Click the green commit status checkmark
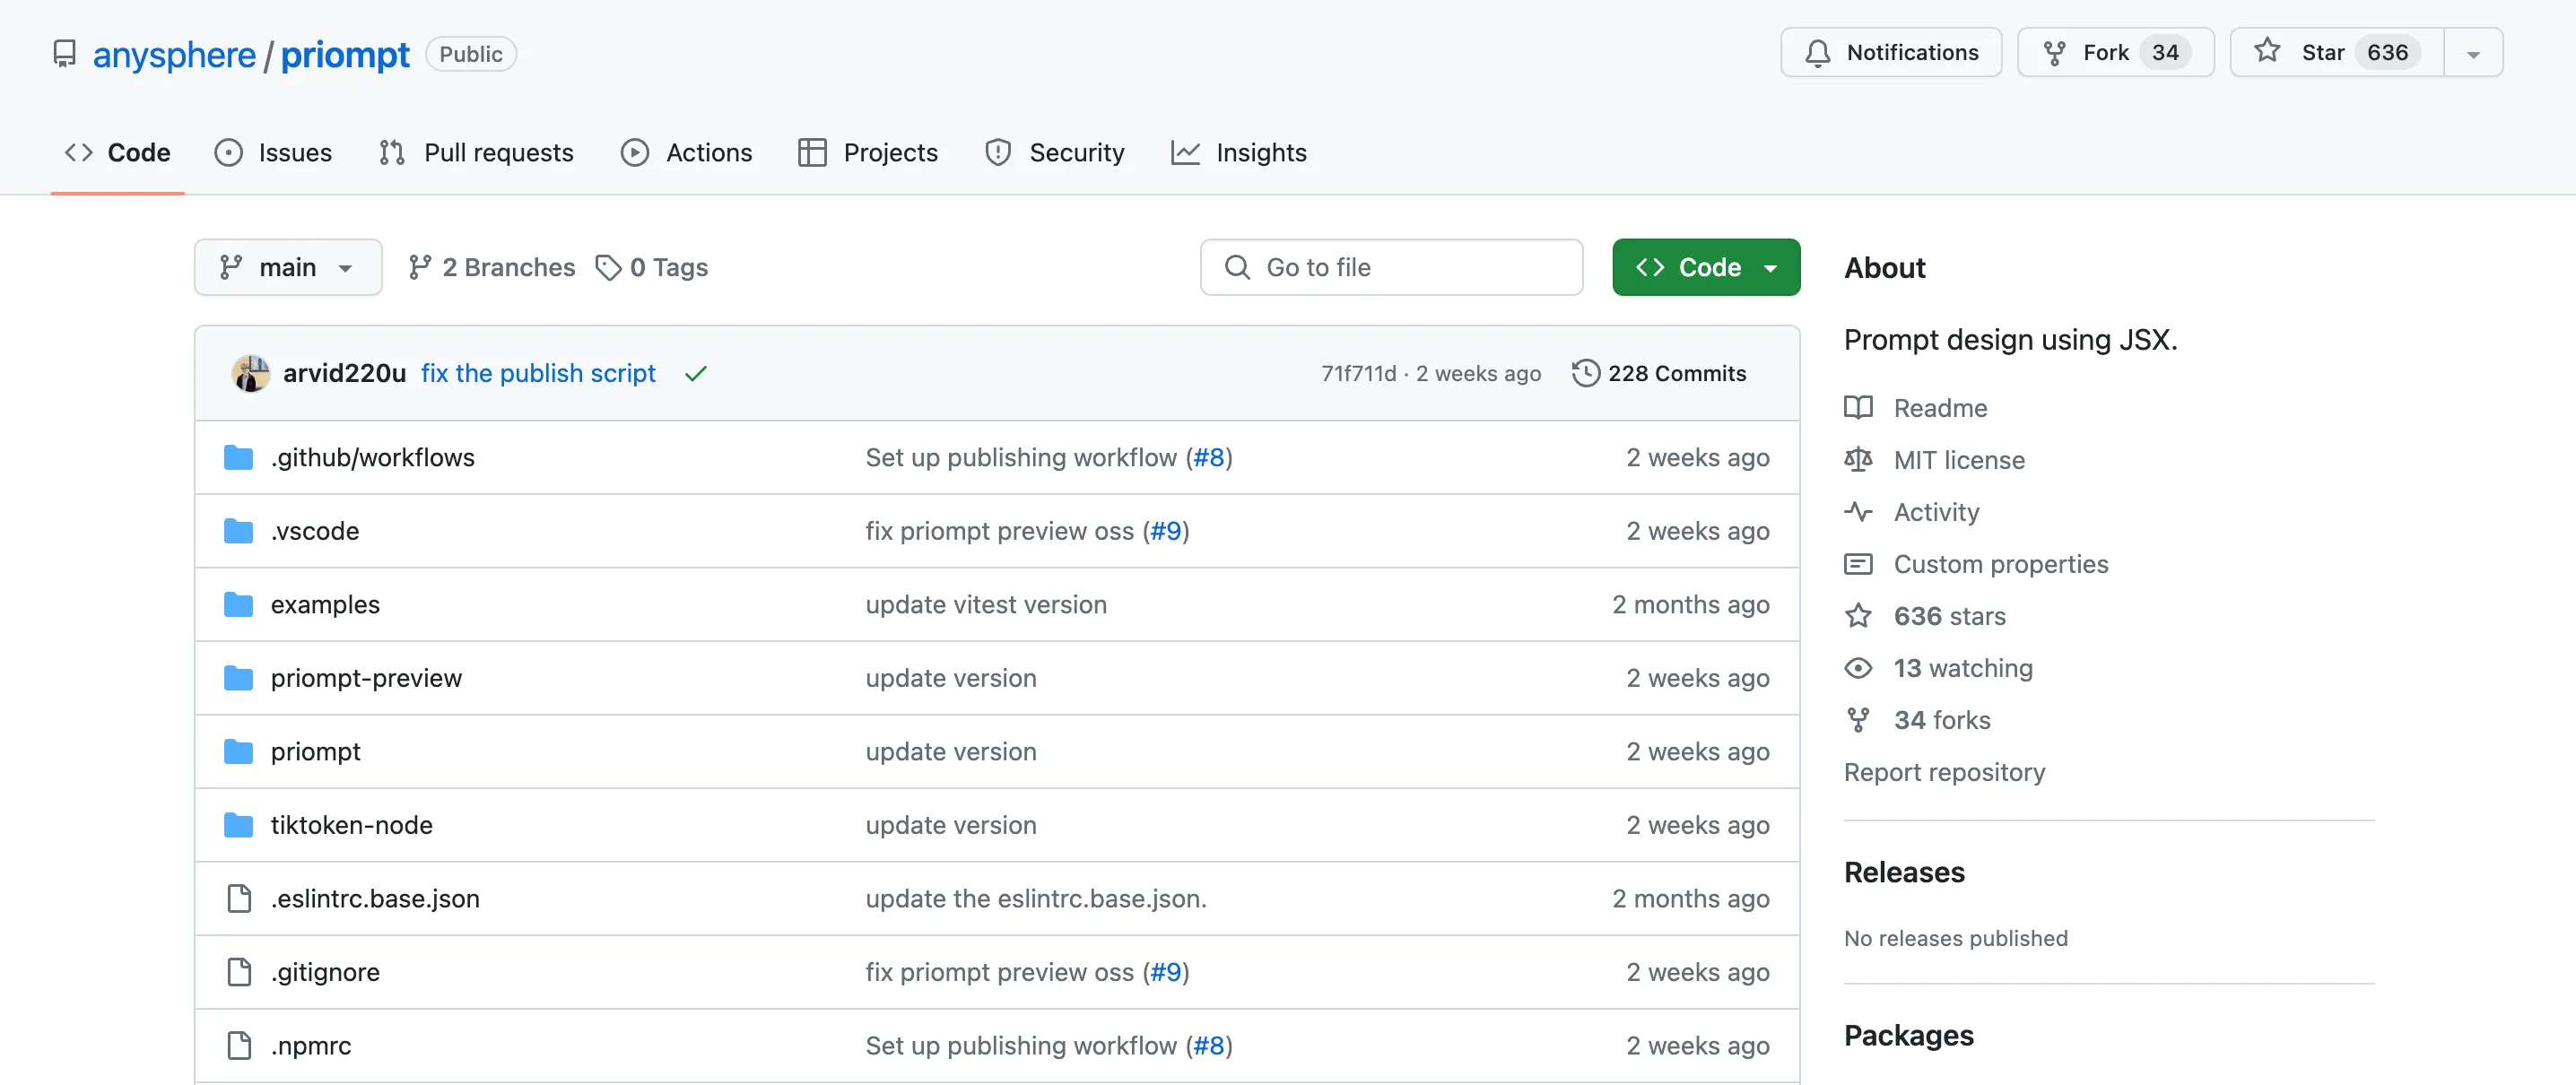The width and height of the screenshot is (2576, 1085). 696,373
